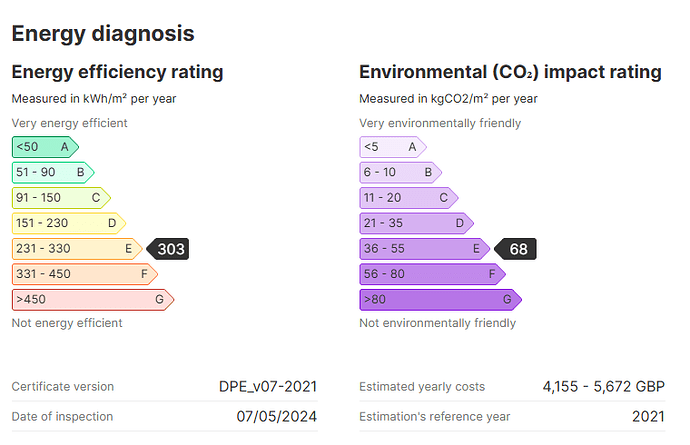Click the 231 - 330 E energy band
Image resolution: width=690 pixels, height=445 pixels.
click(x=77, y=249)
